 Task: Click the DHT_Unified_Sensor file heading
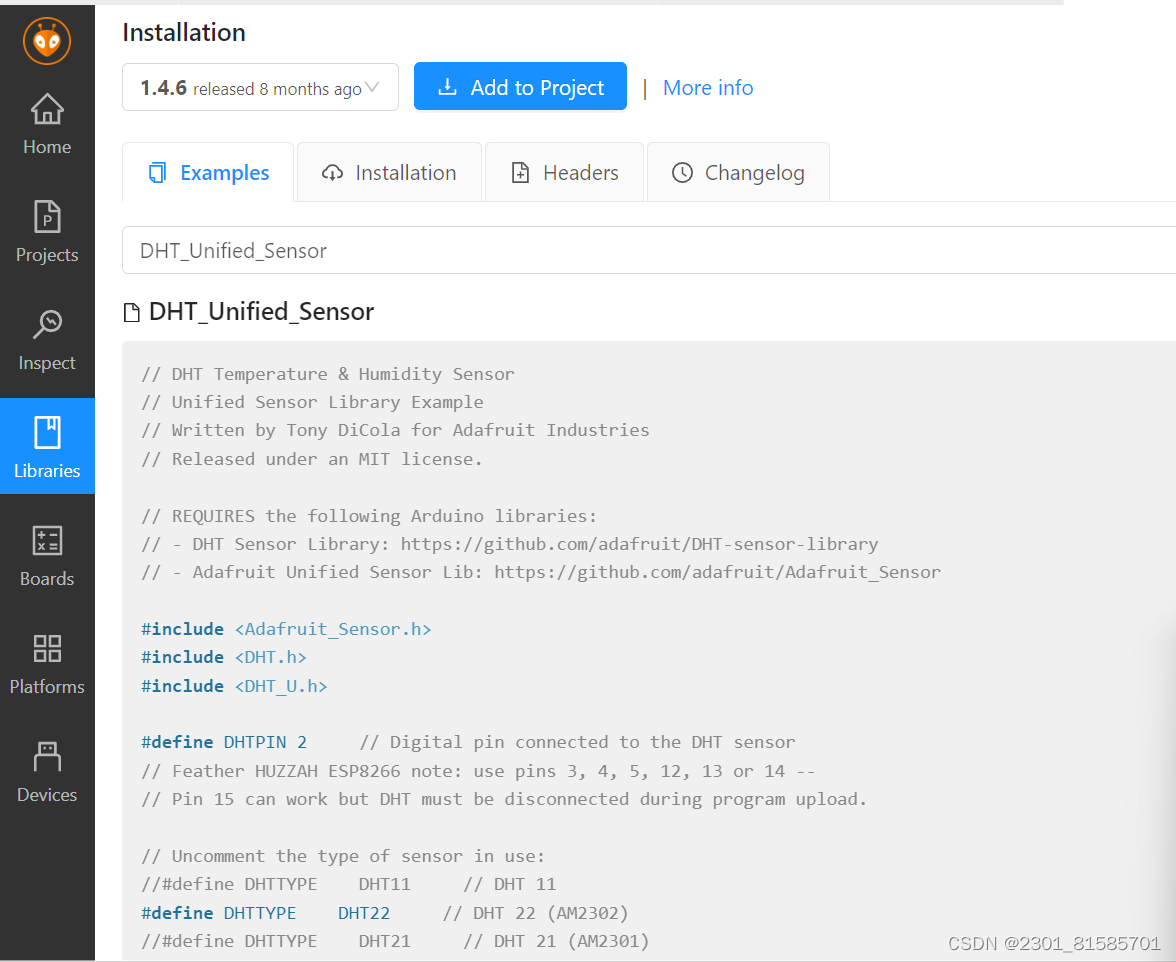[261, 311]
